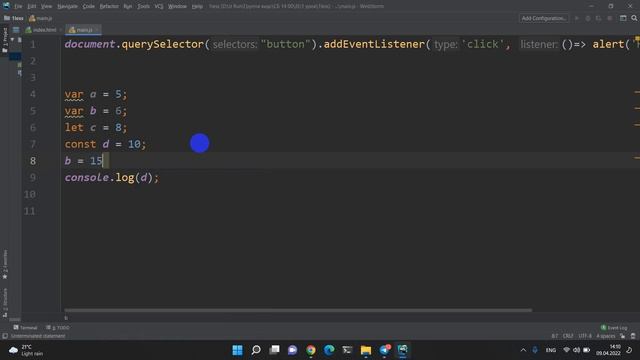Open File Explorer from the taskbar

(x=366, y=350)
